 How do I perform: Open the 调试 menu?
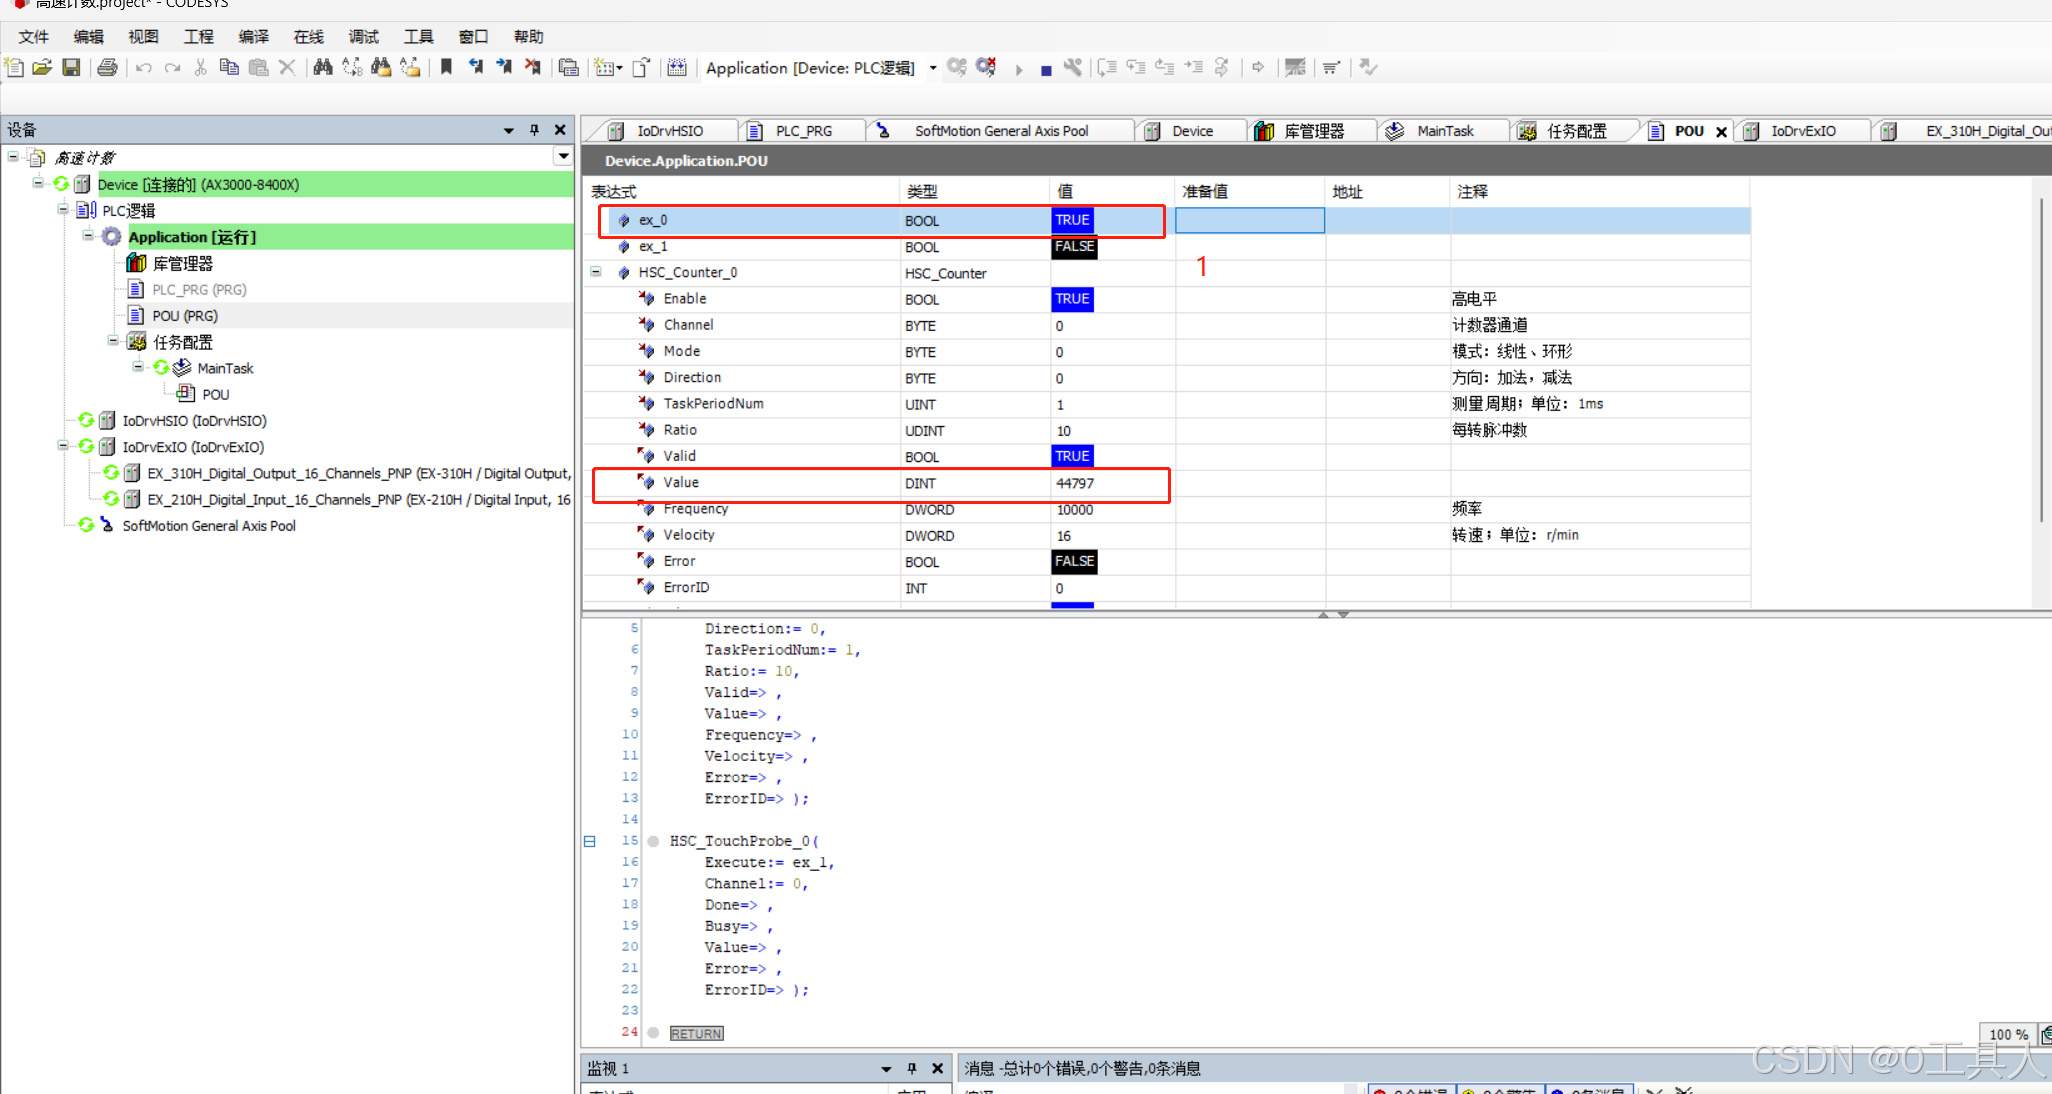(x=363, y=37)
